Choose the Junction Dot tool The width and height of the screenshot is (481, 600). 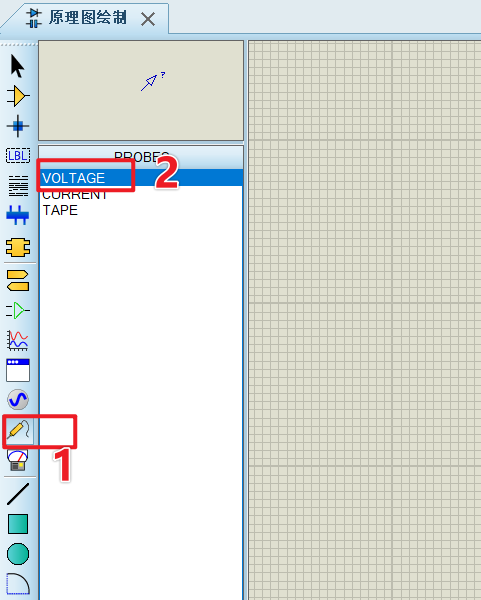tap(18, 126)
